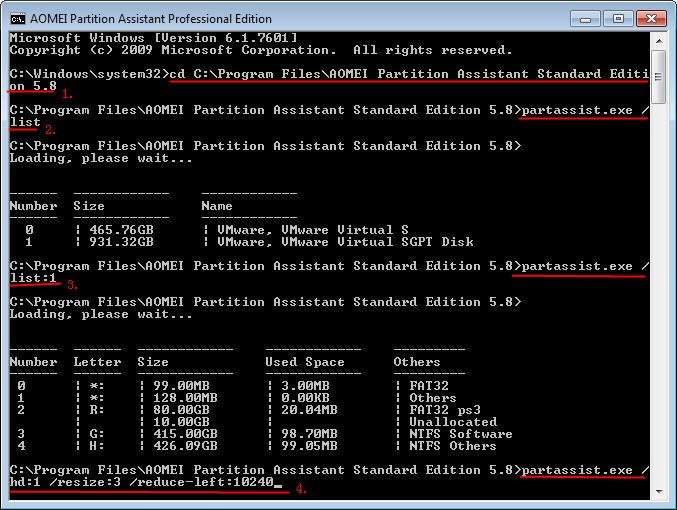This screenshot has height=510, width=677.
Task: Click the 'FAT32 ps3' entry
Action: point(445,410)
